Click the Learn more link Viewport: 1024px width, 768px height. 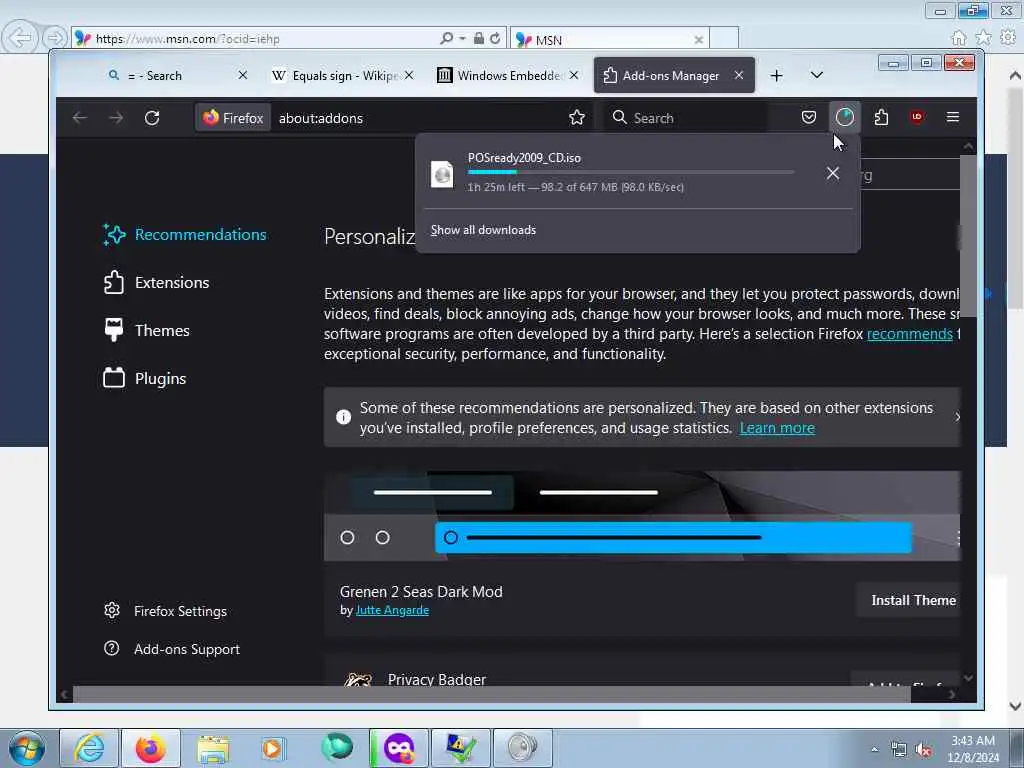click(x=777, y=428)
